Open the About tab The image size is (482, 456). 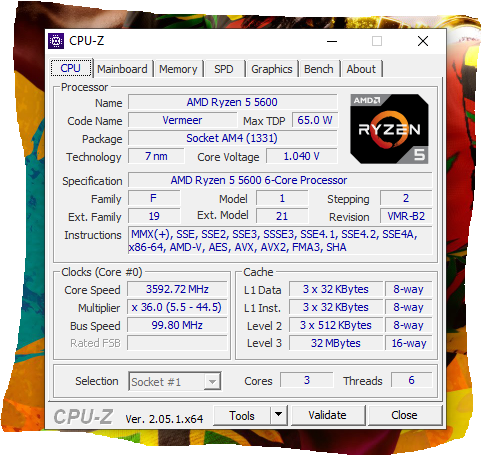361,69
